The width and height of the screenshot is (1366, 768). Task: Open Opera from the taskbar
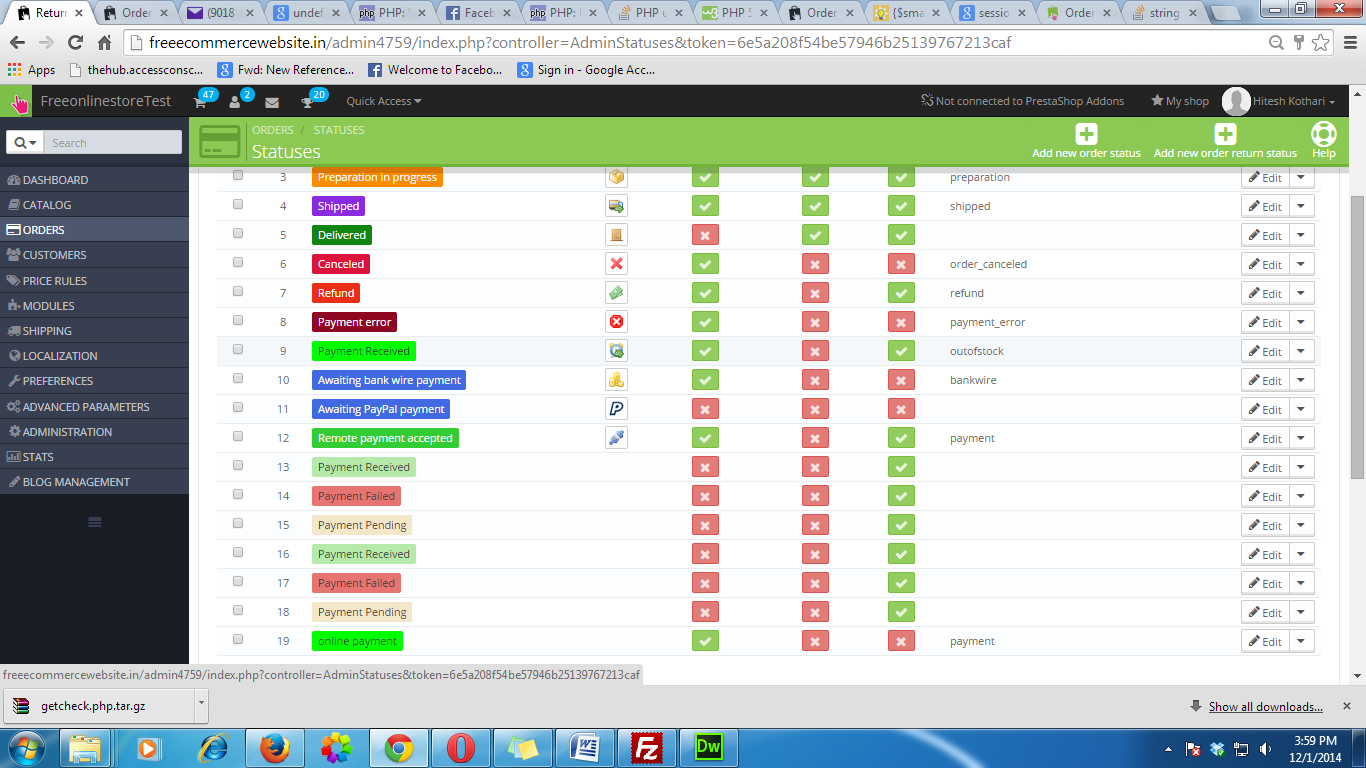pyautogui.click(x=460, y=747)
